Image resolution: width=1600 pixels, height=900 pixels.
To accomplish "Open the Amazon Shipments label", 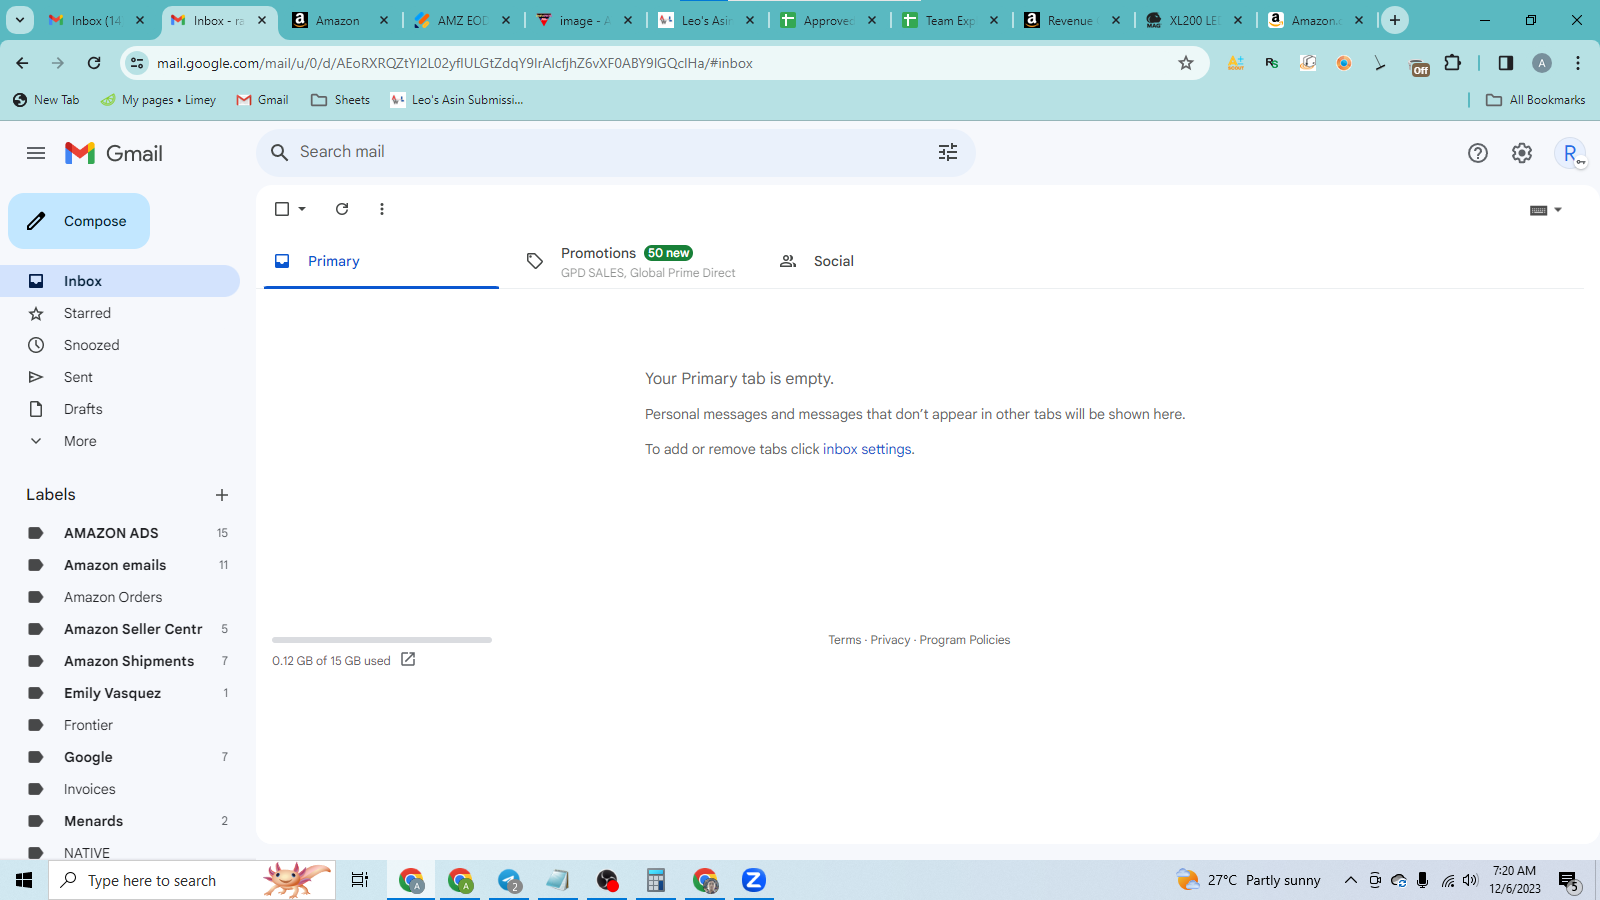I will point(120,661).
